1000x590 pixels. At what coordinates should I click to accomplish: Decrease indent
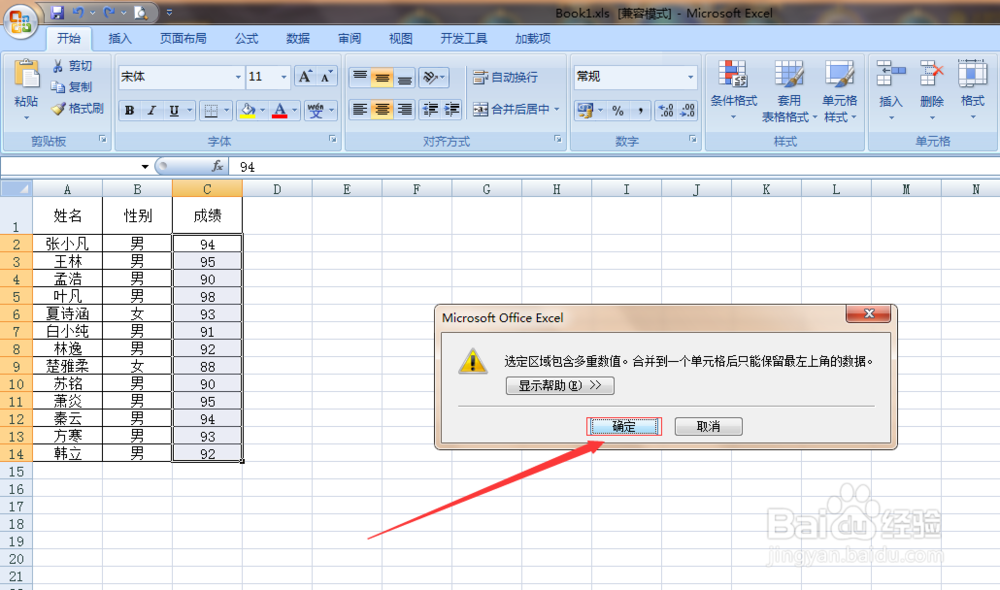[x=430, y=110]
